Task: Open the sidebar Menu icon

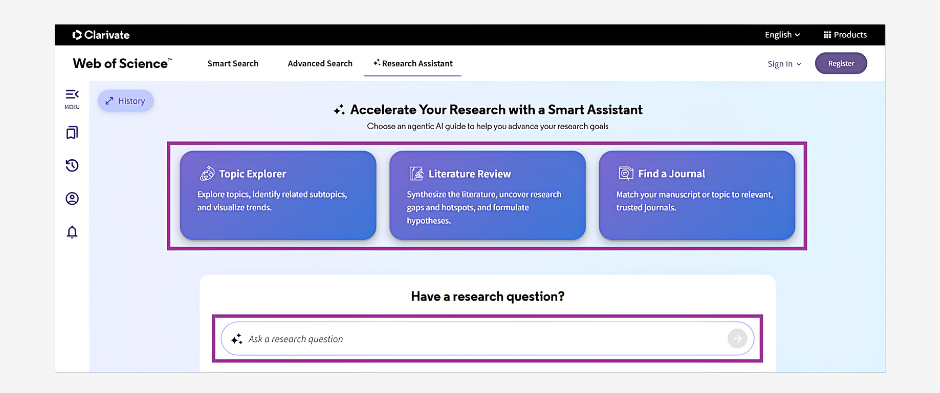Action: click(72, 98)
